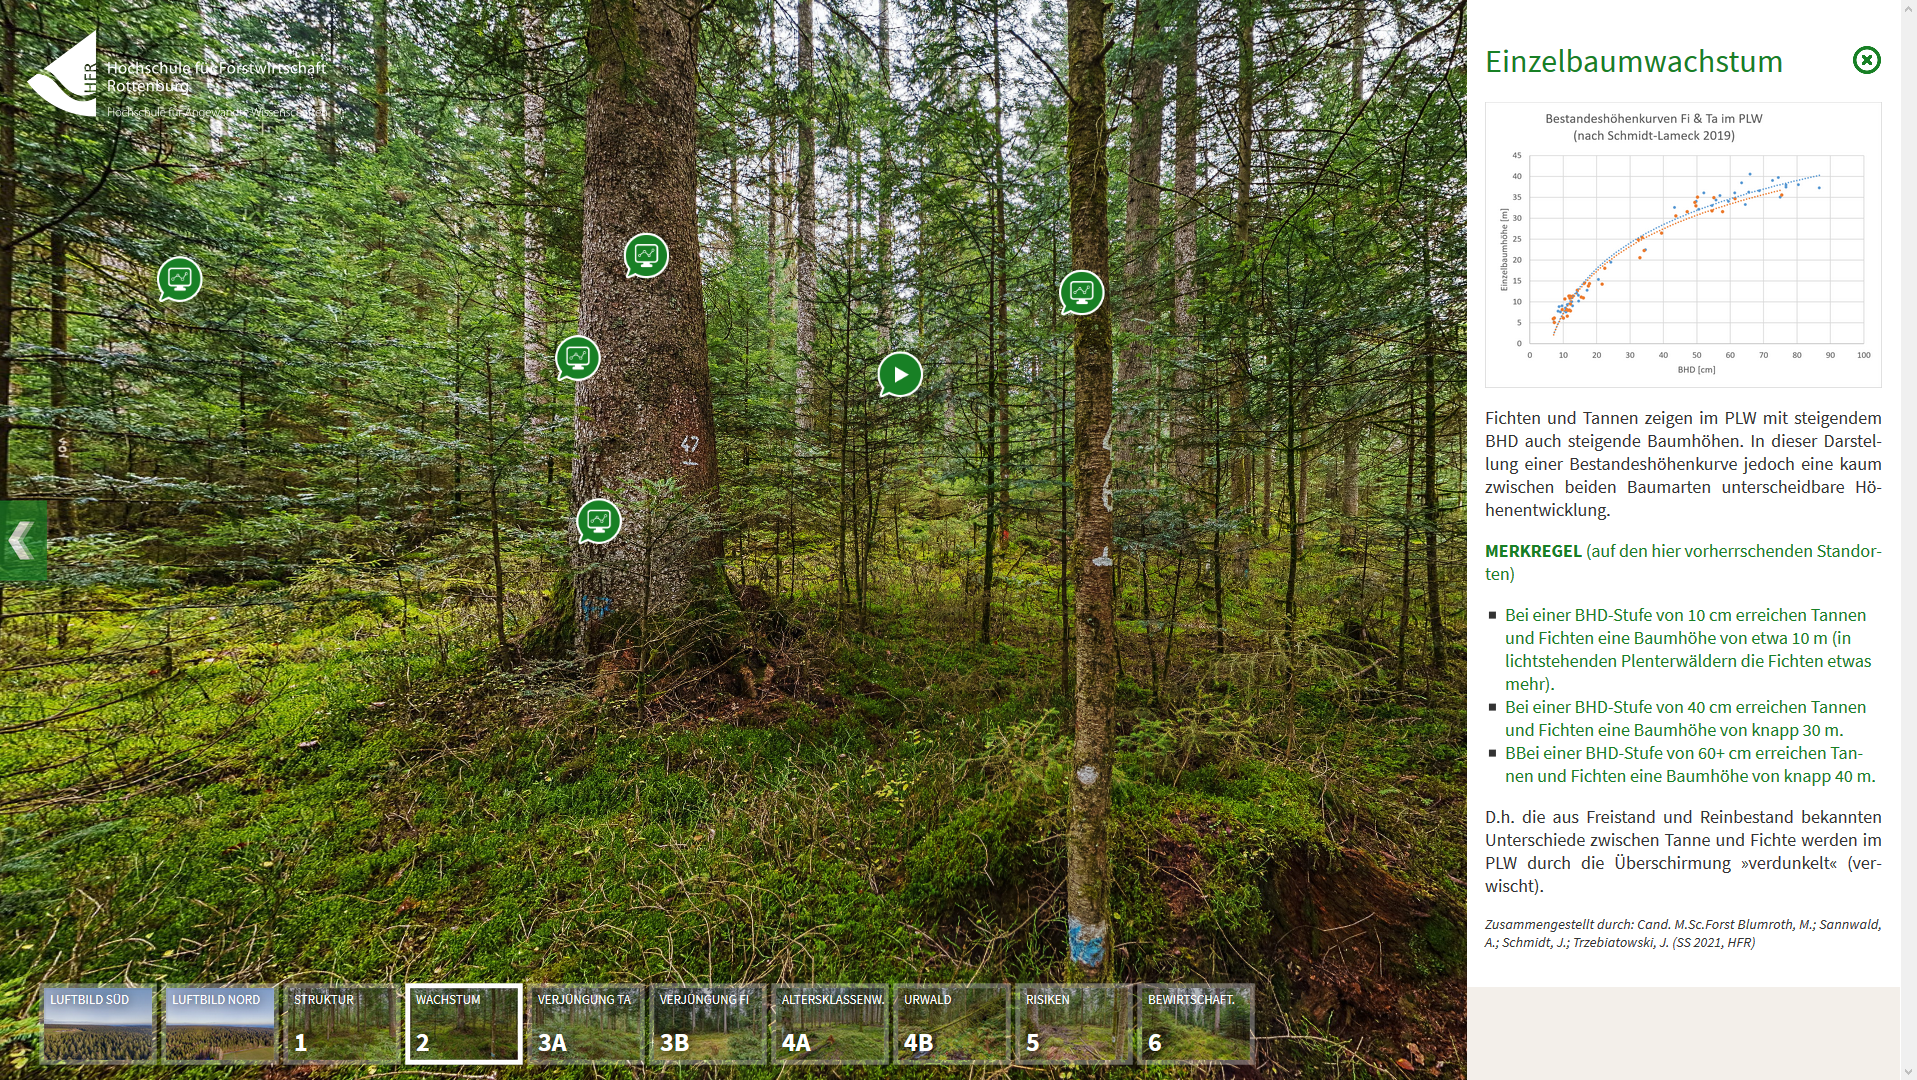Click the info hotspot left of the large trunk
Viewport: 1917px width, 1080px height.
[x=578, y=358]
